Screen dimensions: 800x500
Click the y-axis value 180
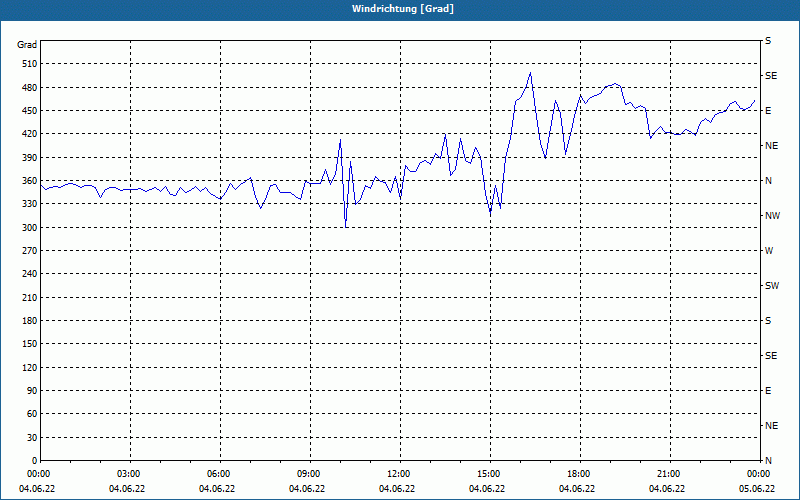pyautogui.click(x=30, y=321)
